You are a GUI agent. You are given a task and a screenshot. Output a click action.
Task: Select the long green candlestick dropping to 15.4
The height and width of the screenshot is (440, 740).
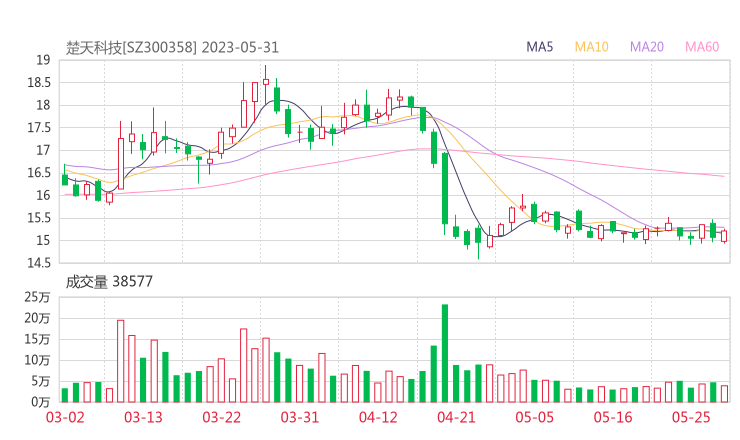[445, 194]
